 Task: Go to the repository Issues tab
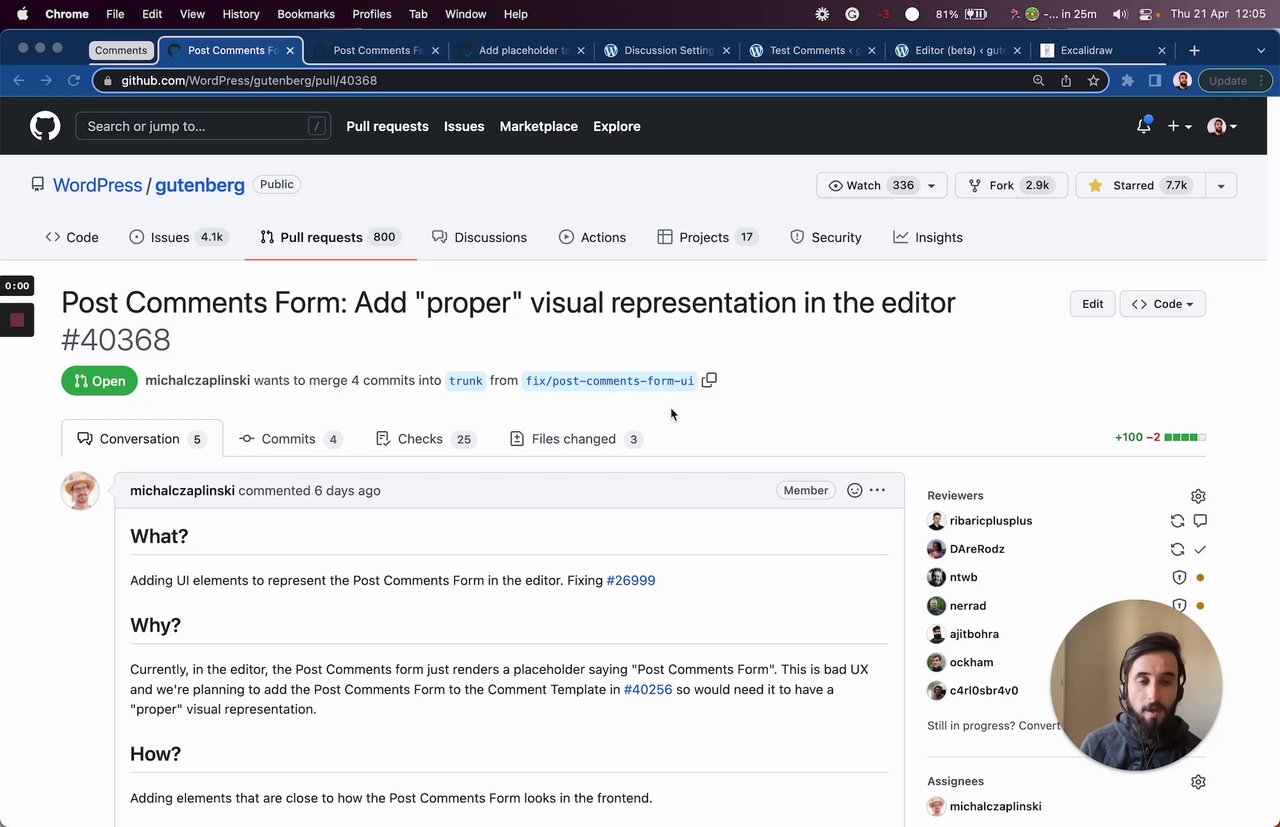(179, 237)
